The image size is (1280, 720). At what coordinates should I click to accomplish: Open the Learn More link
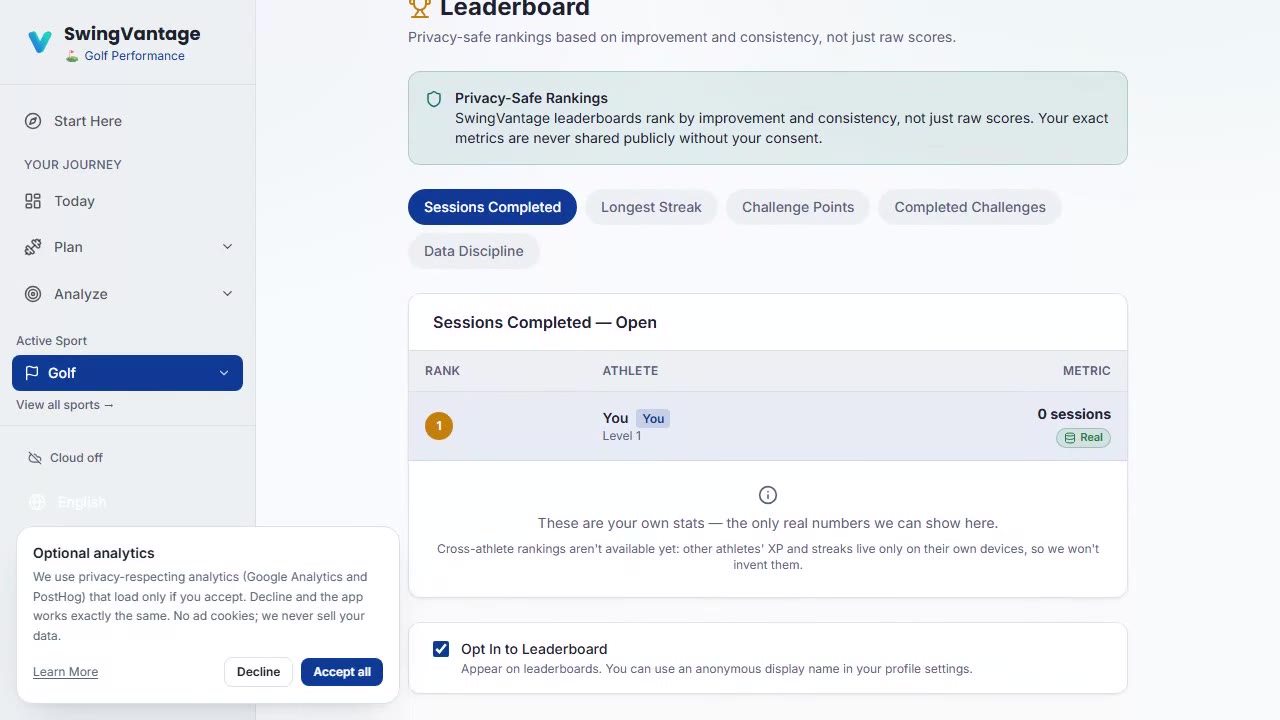pyautogui.click(x=65, y=672)
